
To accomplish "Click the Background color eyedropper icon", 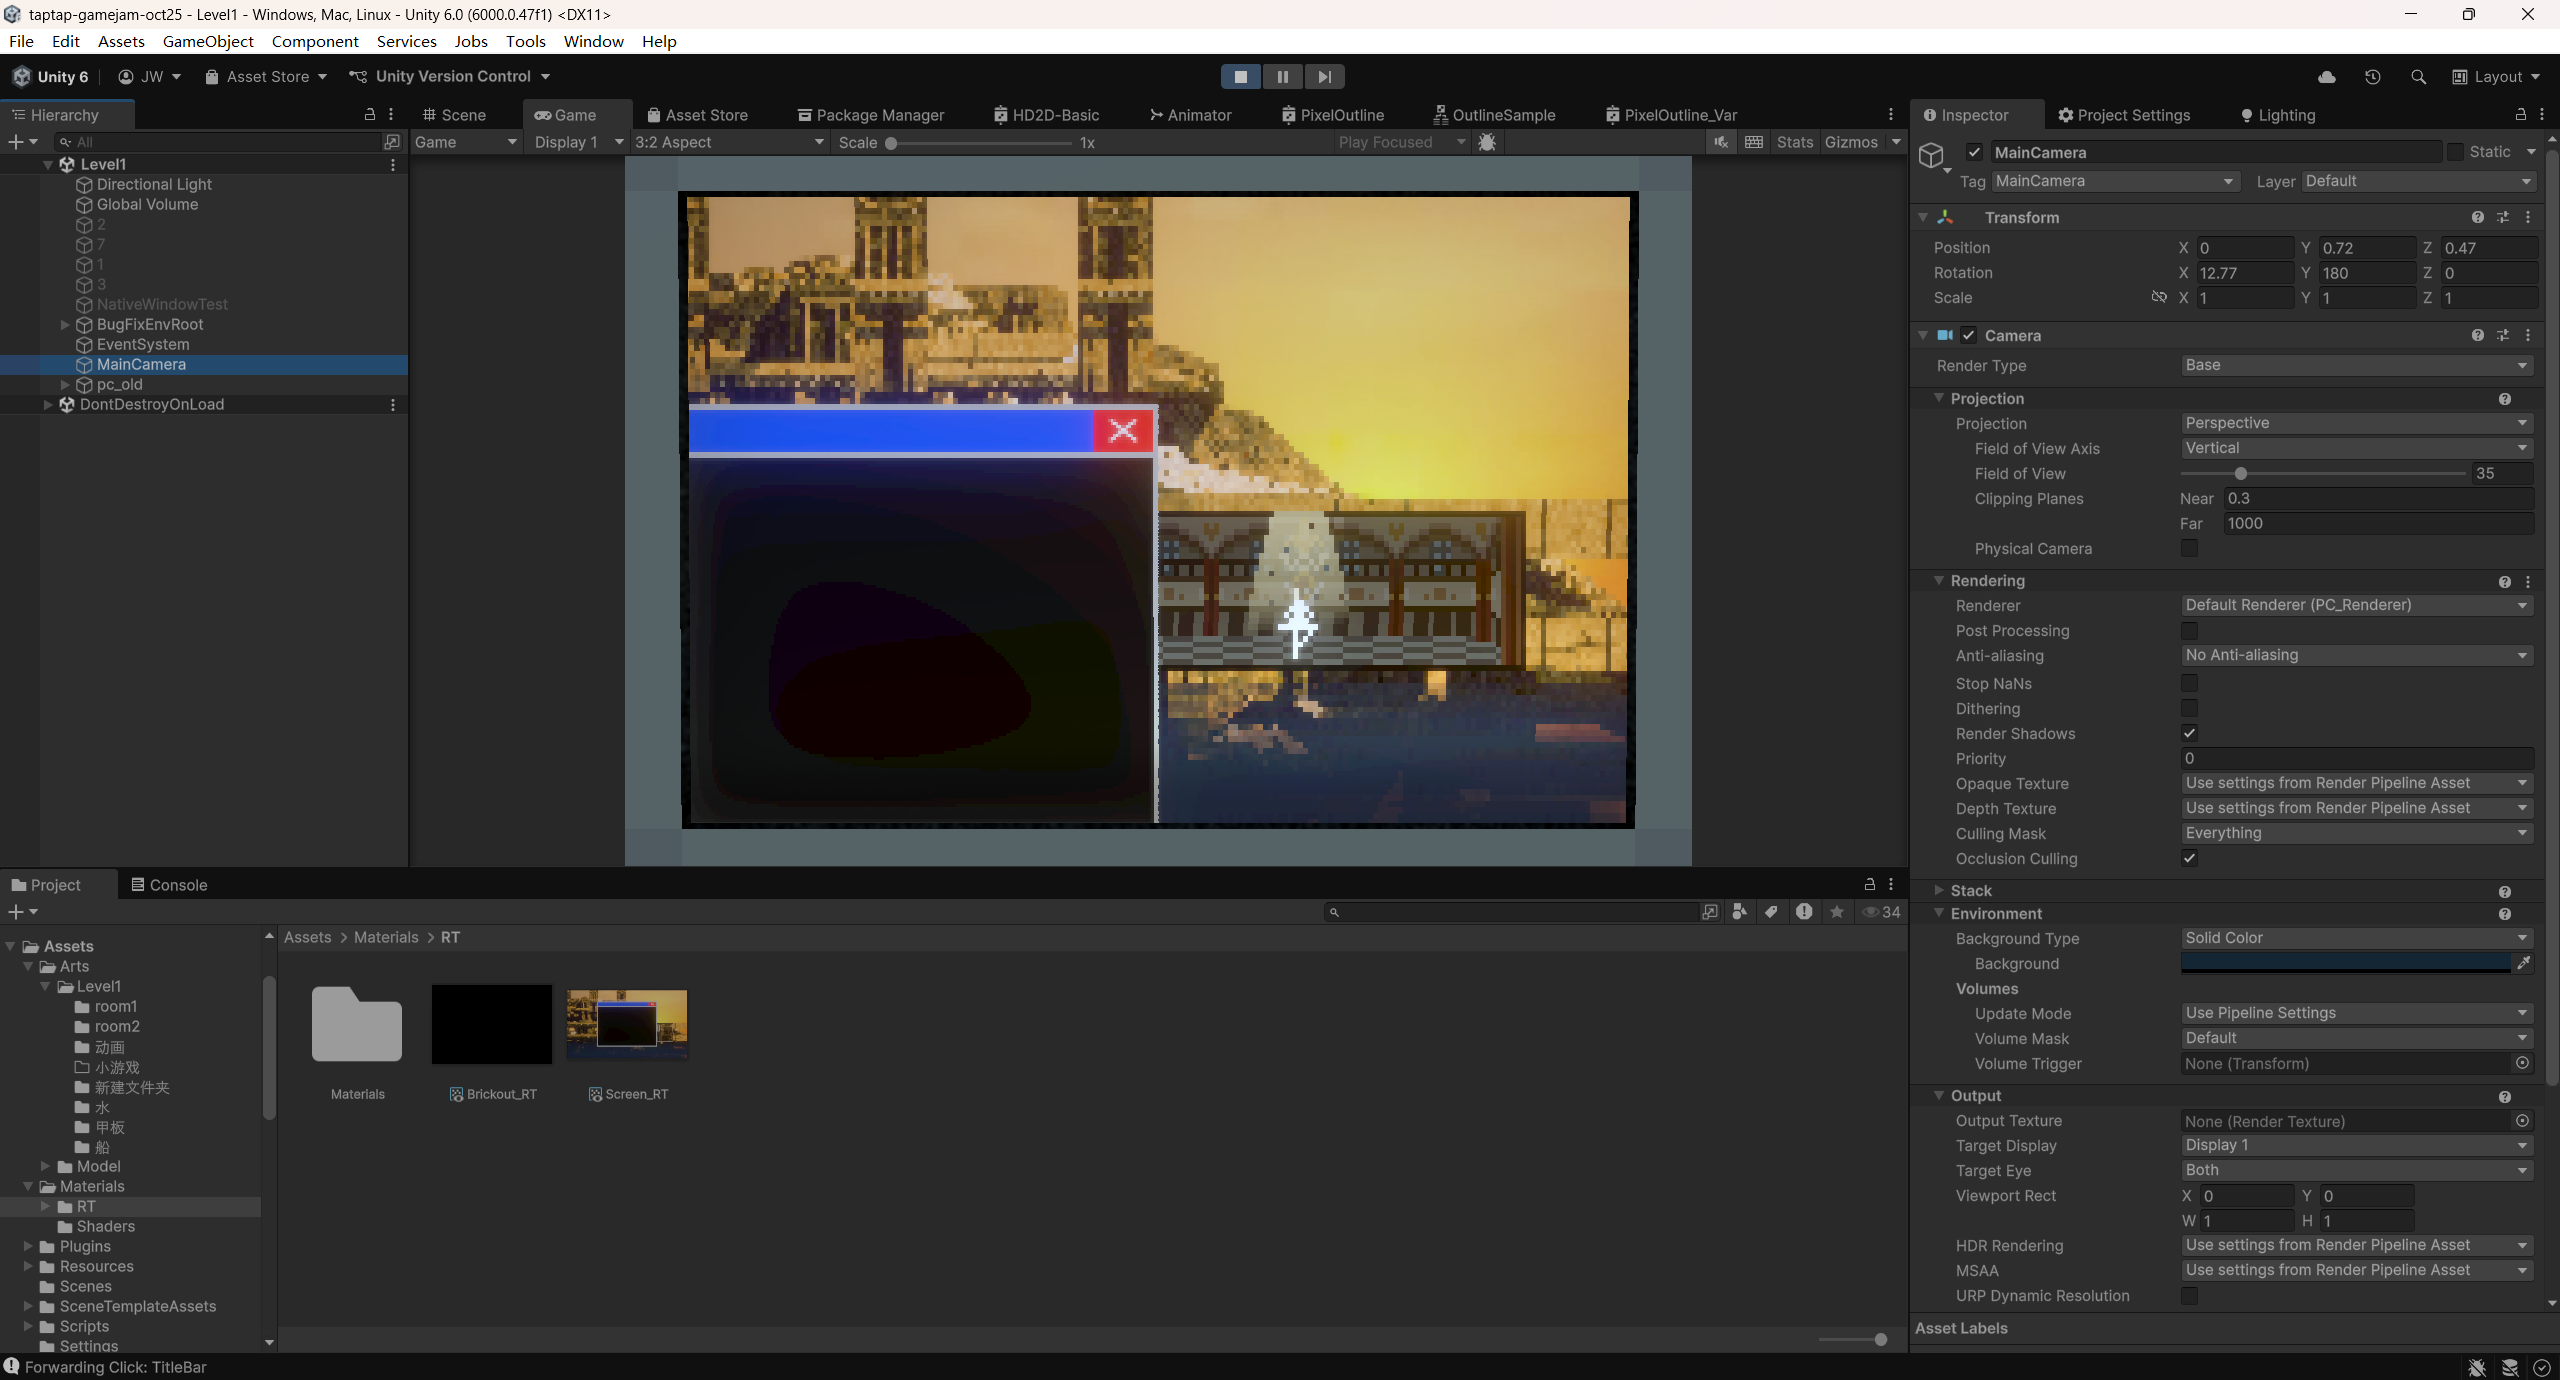I will pyautogui.click(x=2524, y=963).
